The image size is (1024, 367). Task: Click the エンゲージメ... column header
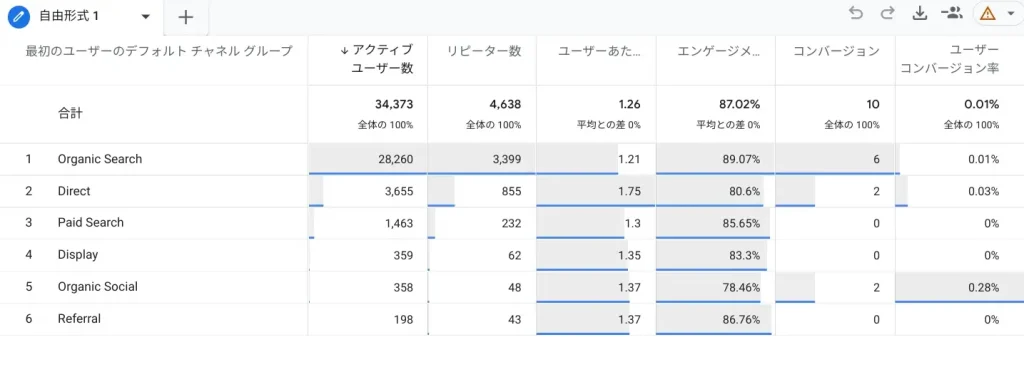(x=719, y=52)
